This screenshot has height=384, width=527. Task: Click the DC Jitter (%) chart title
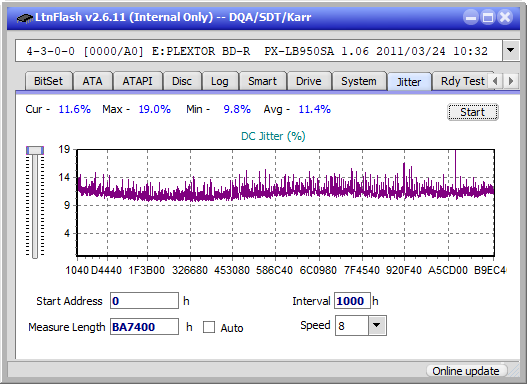273,136
